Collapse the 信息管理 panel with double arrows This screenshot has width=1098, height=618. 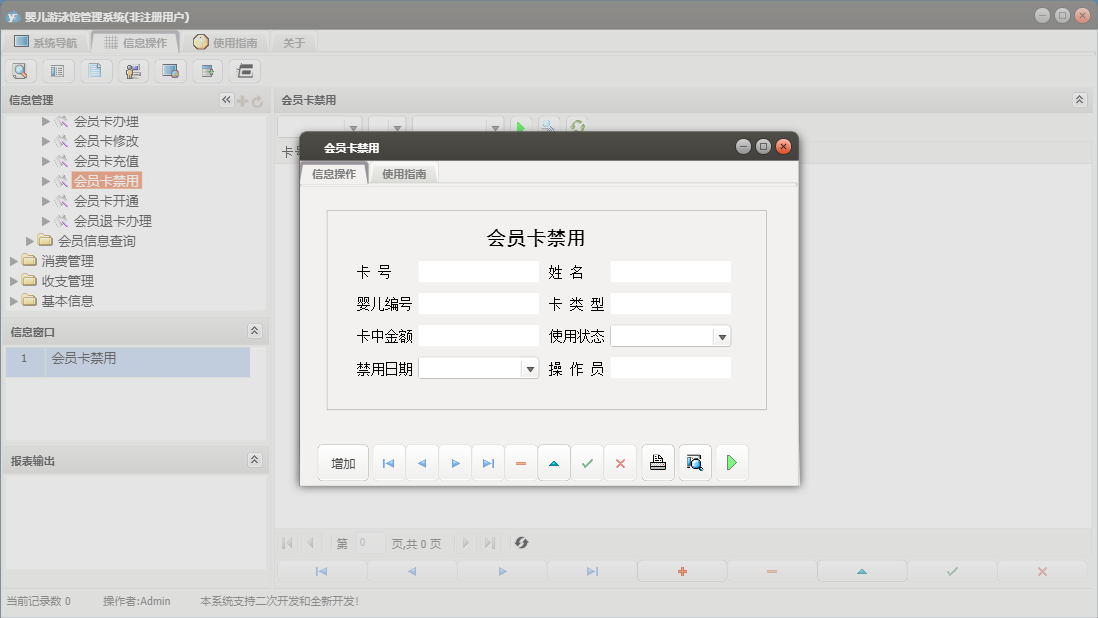(225, 99)
